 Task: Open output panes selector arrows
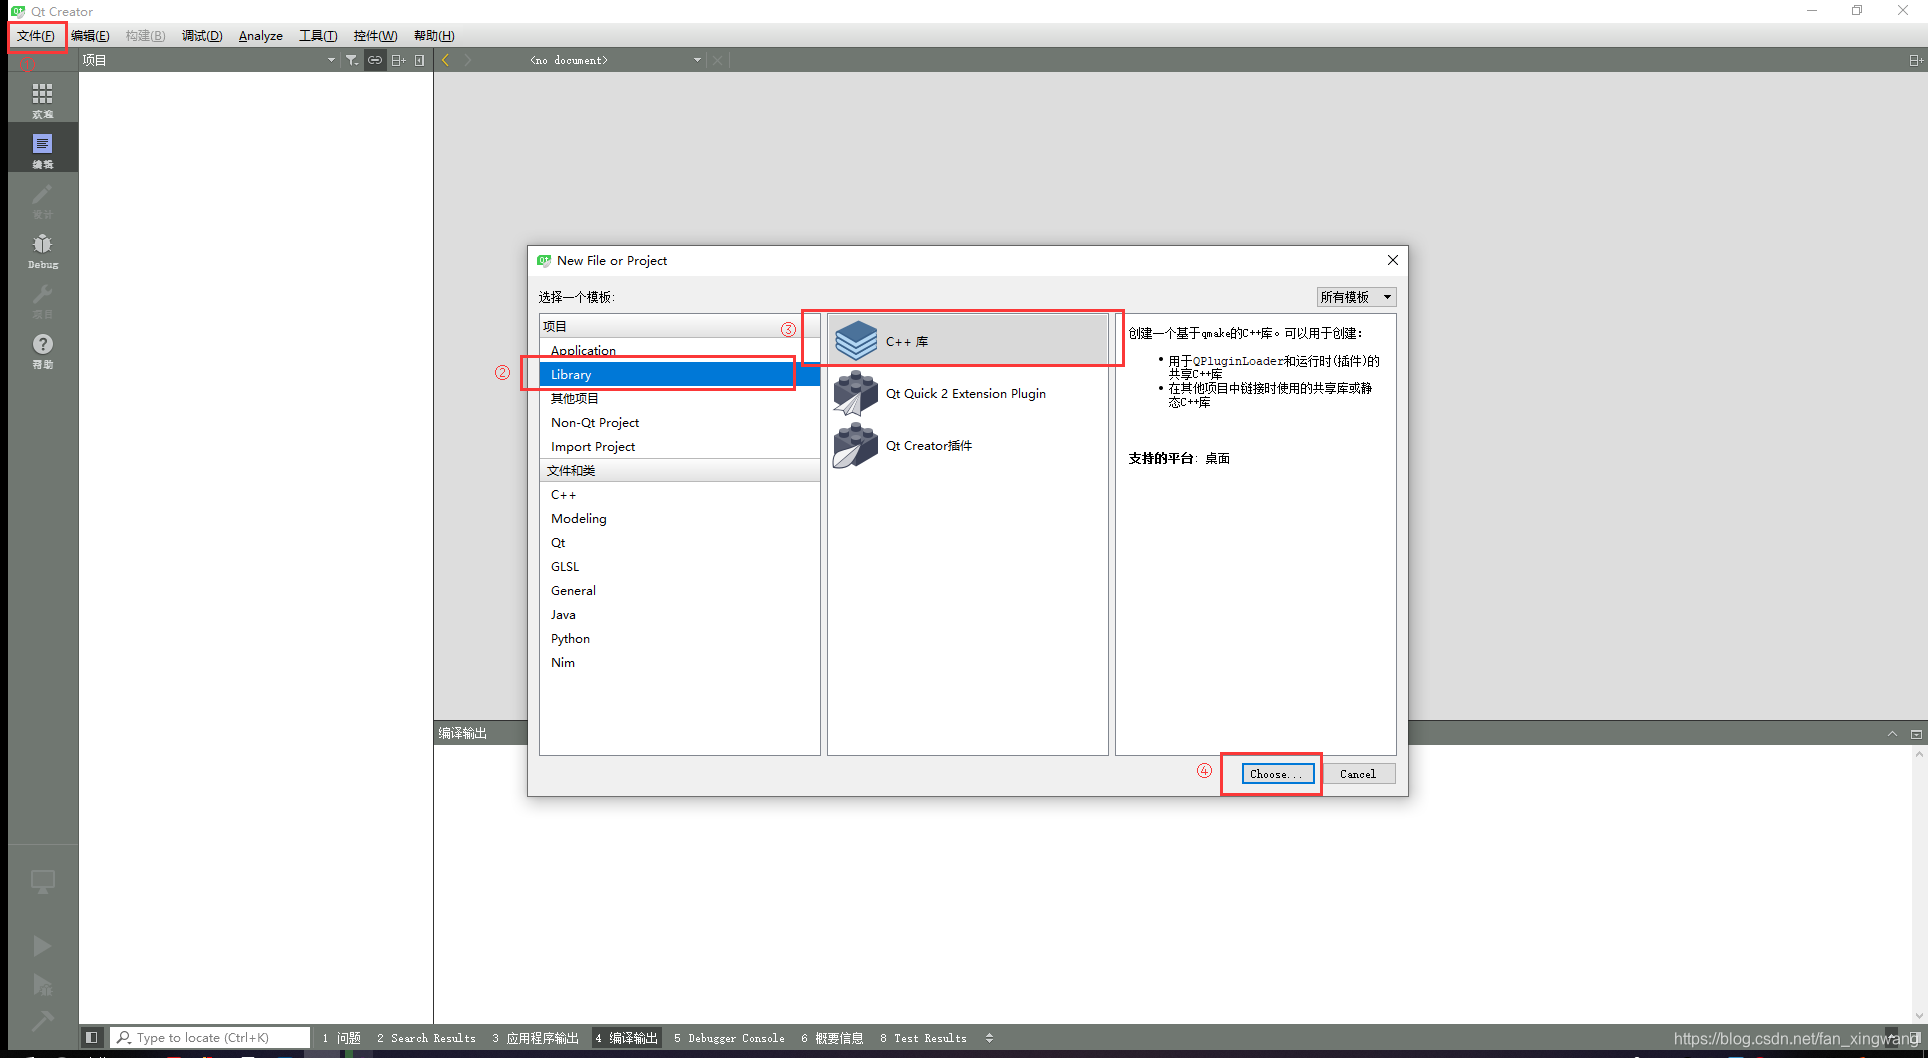click(x=989, y=1038)
